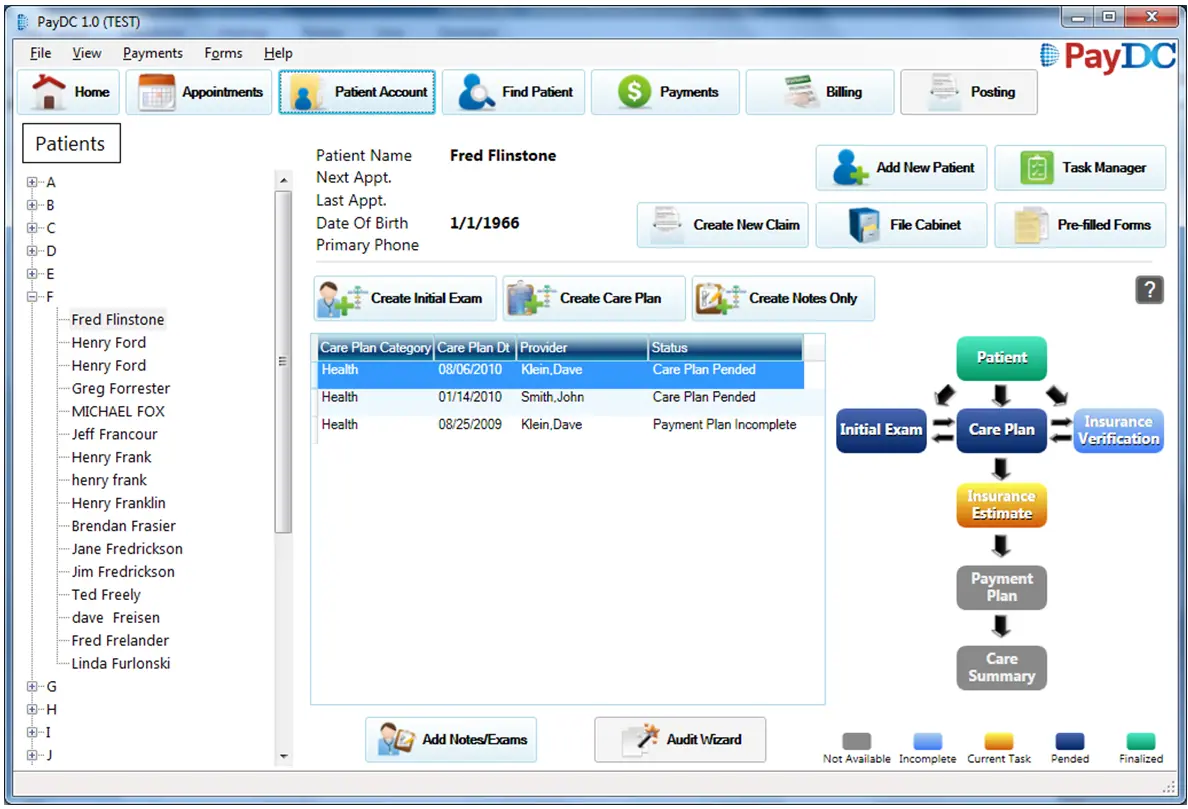Image resolution: width=1188 pixels, height=809 pixels.
Task: Click the blue help question mark
Action: 1149,290
